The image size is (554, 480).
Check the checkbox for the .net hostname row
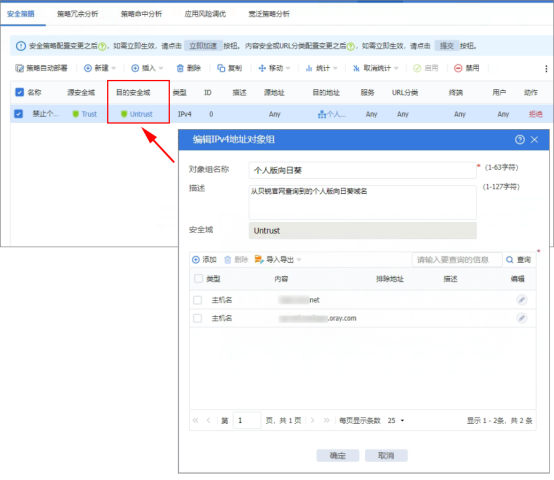click(198, 300)
